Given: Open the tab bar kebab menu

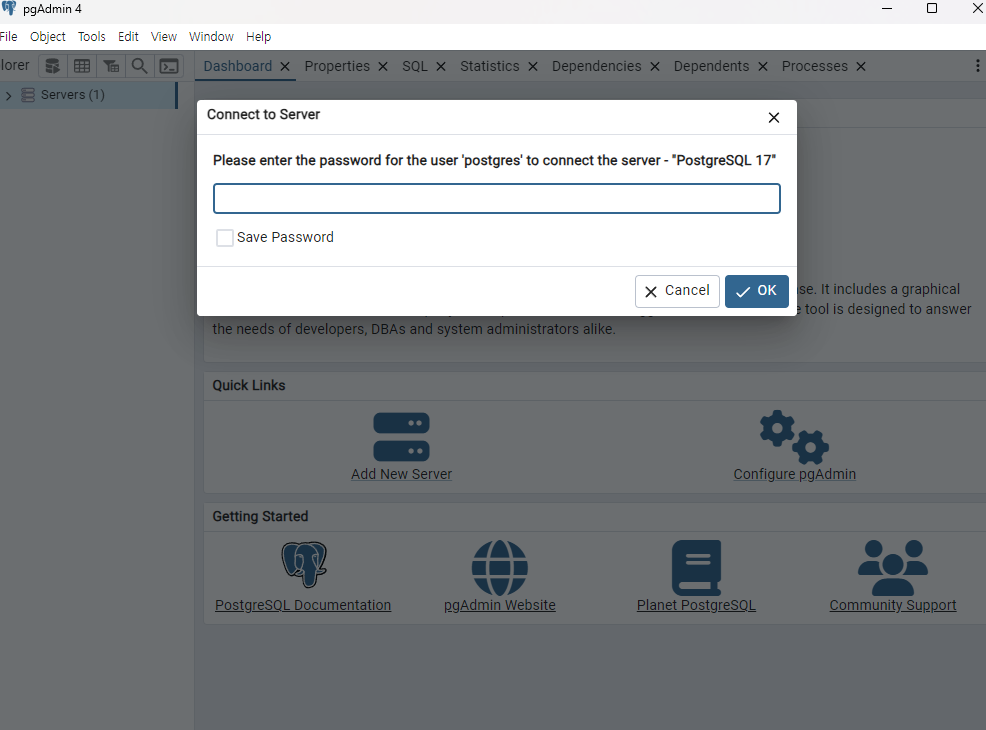Looking at the screenshot, I should 977,66.
